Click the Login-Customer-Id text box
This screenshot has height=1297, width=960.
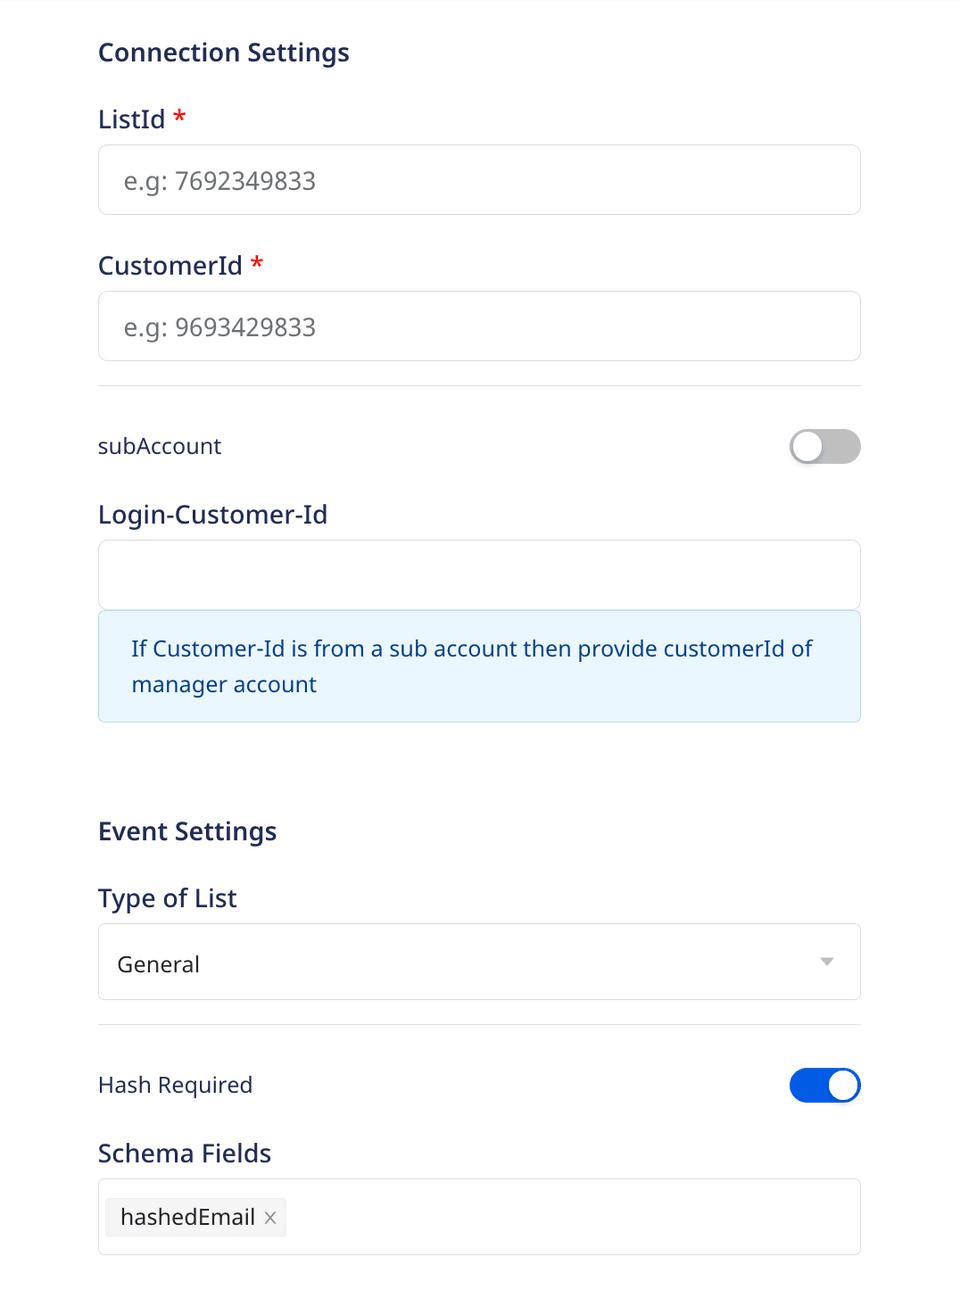click(x=479, y=574)
